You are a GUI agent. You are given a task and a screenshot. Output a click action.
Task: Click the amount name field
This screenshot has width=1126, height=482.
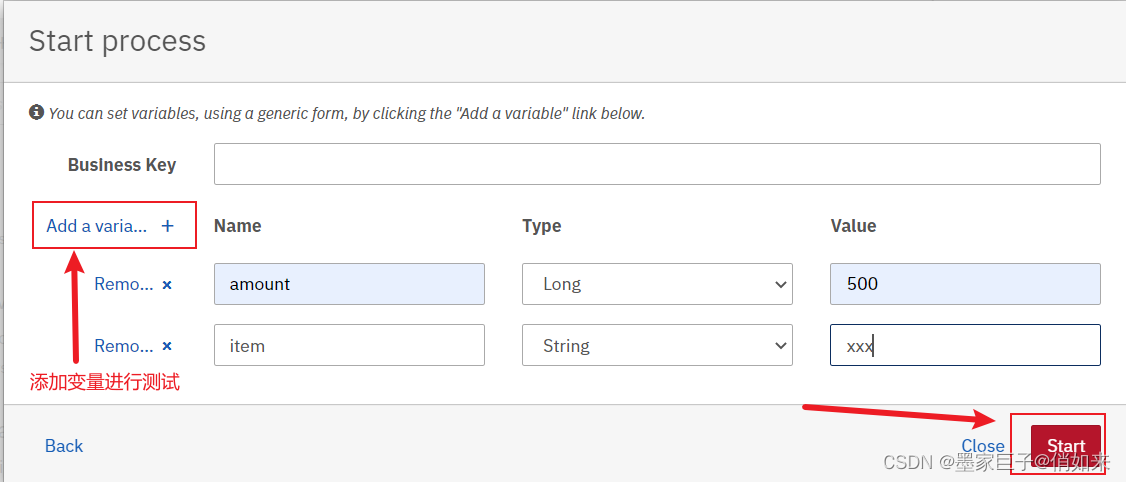coord(349,284)
